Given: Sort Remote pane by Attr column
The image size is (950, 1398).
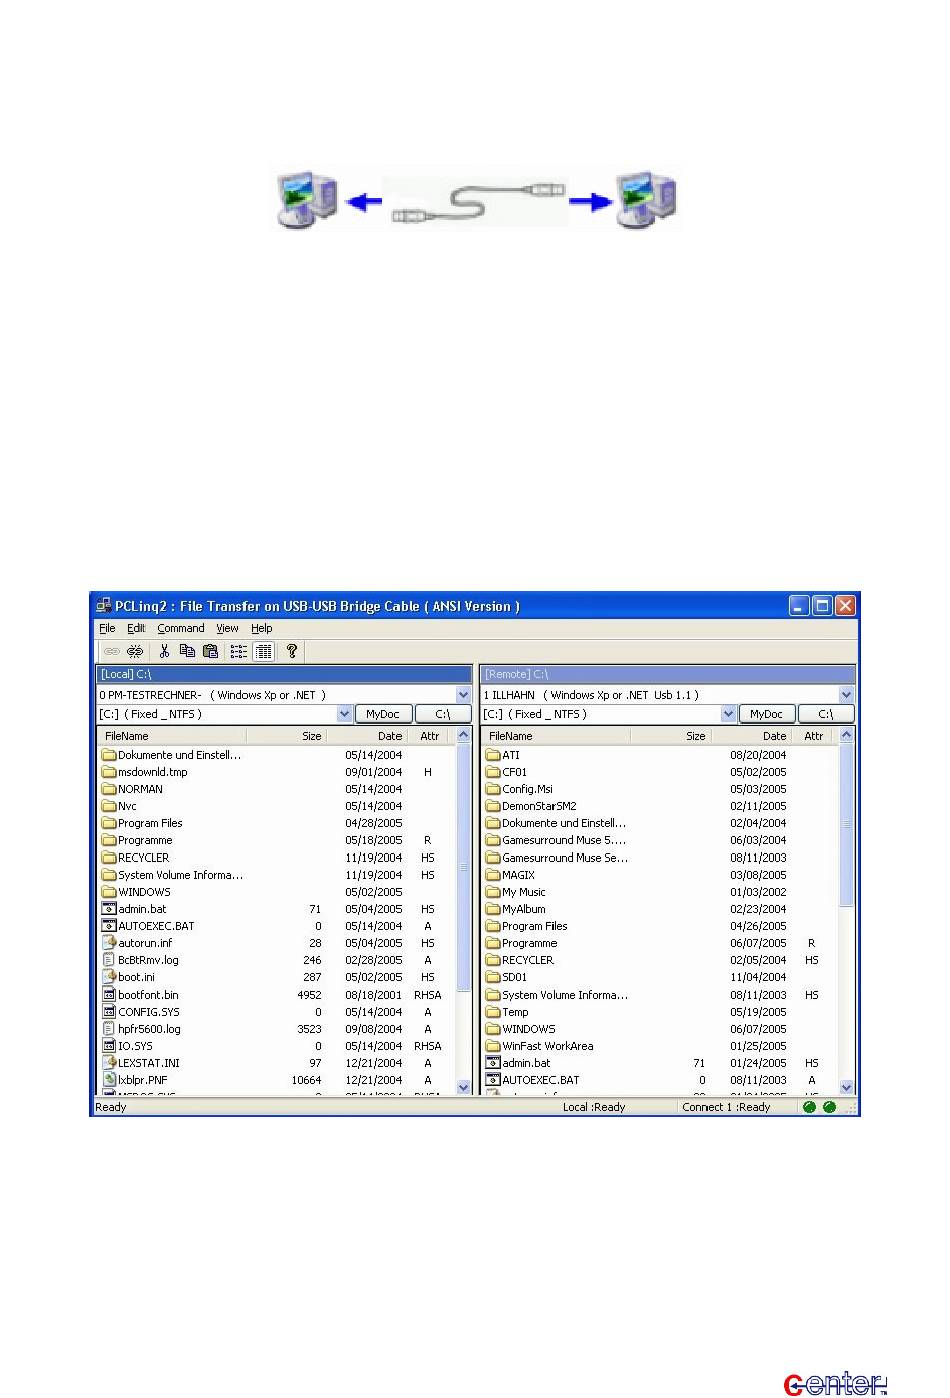Looking at the screenshot, I should coord(814,736).
